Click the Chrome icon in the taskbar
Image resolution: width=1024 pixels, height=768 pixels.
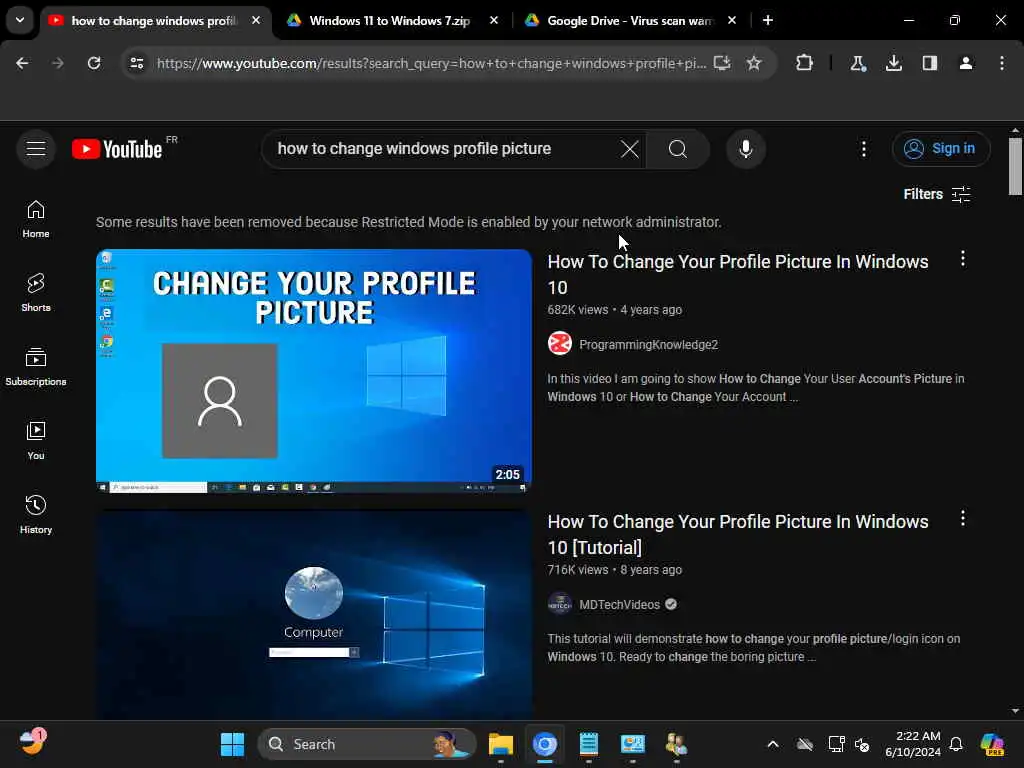pyautogui.click(x=545, y=744)
